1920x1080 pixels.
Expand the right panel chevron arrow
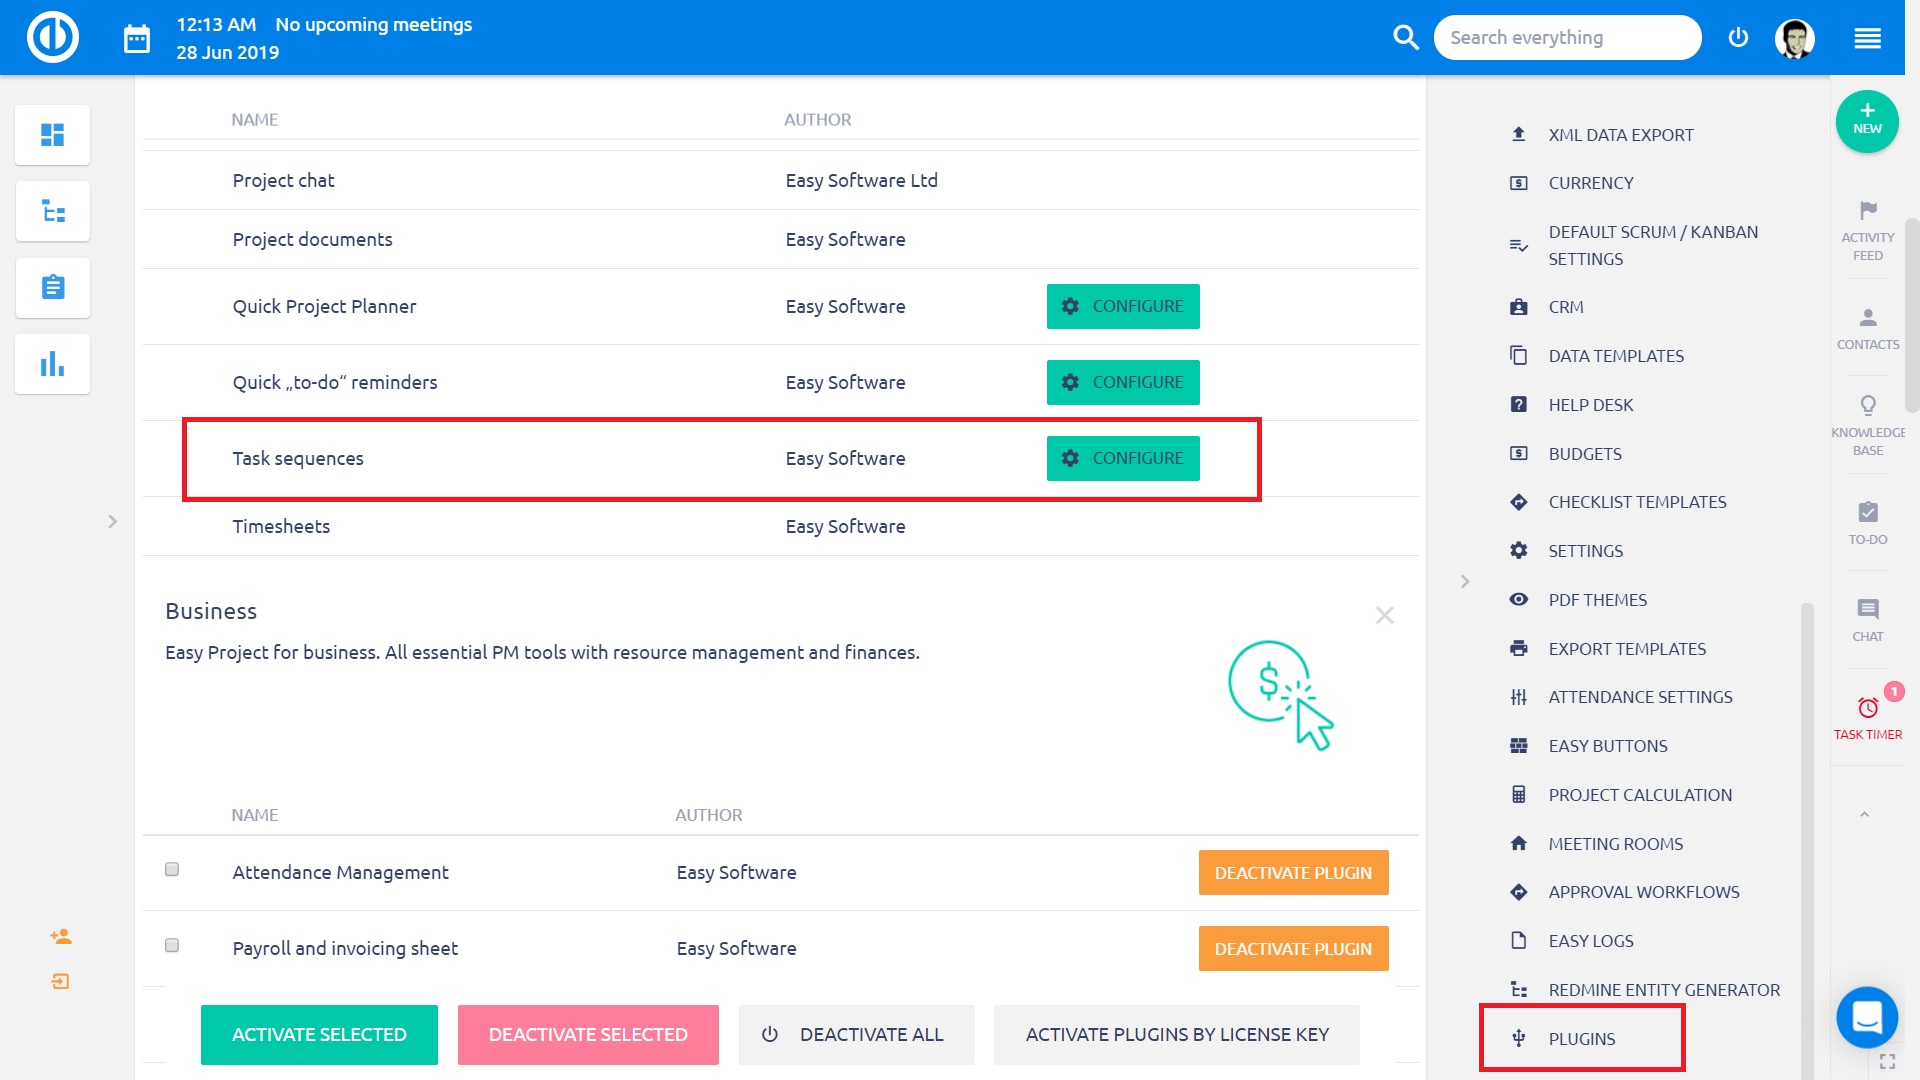pos(1465,581)
